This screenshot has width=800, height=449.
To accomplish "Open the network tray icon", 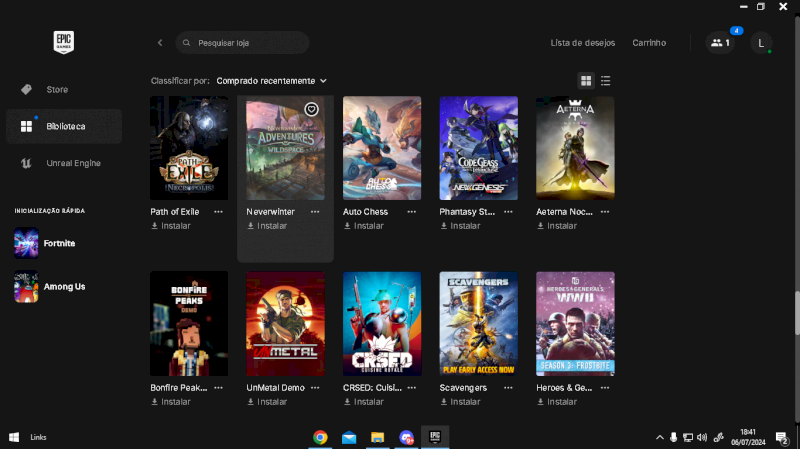I will (688, 437).
